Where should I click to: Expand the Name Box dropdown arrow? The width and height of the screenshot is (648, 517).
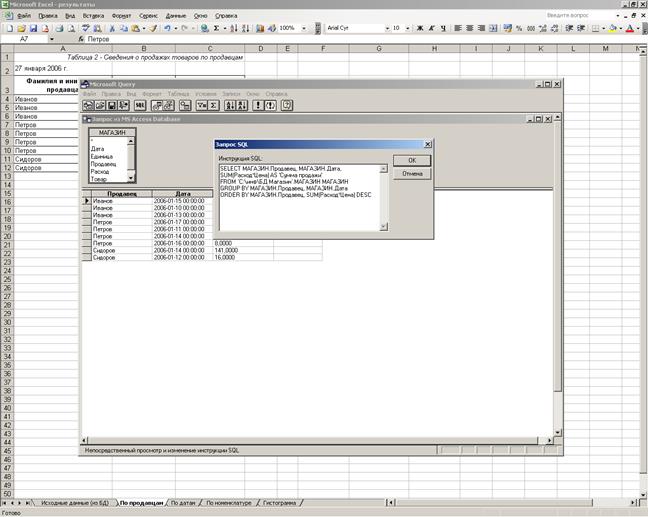click(52, 39)
